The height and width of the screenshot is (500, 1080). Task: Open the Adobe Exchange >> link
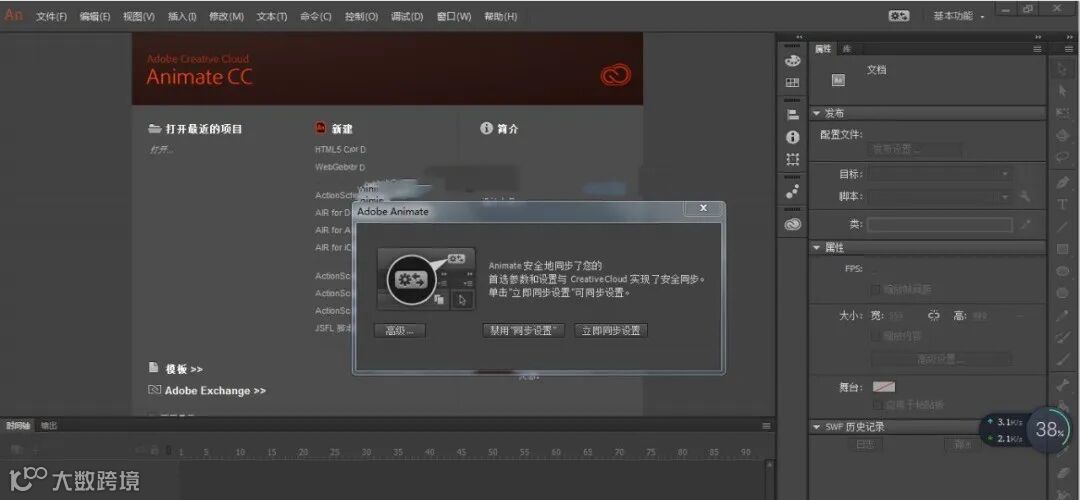tap(215, 390)
